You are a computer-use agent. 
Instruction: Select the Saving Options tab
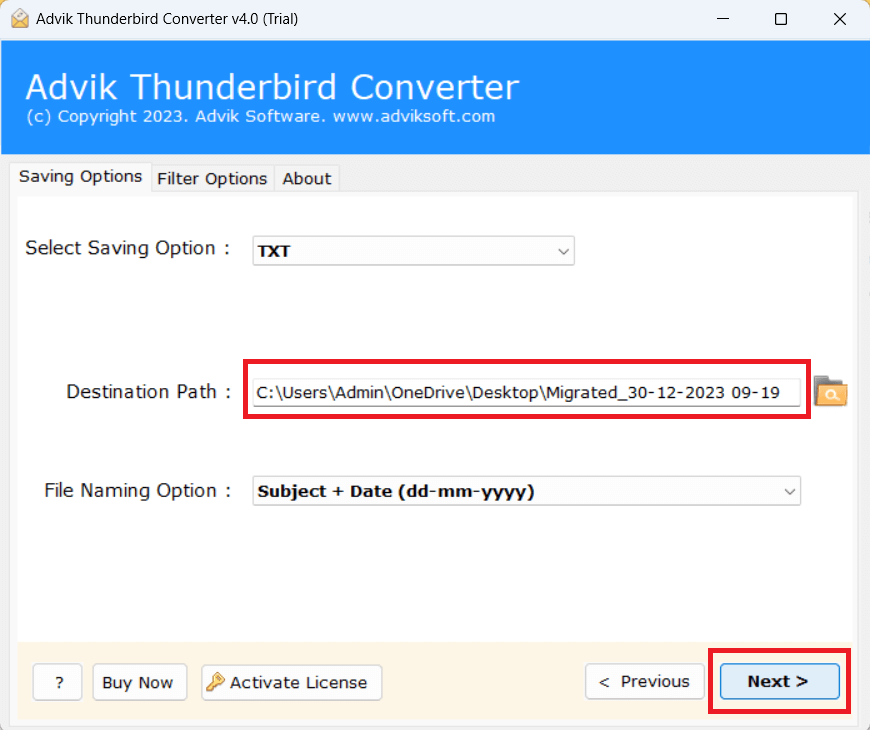pos(80,176)
